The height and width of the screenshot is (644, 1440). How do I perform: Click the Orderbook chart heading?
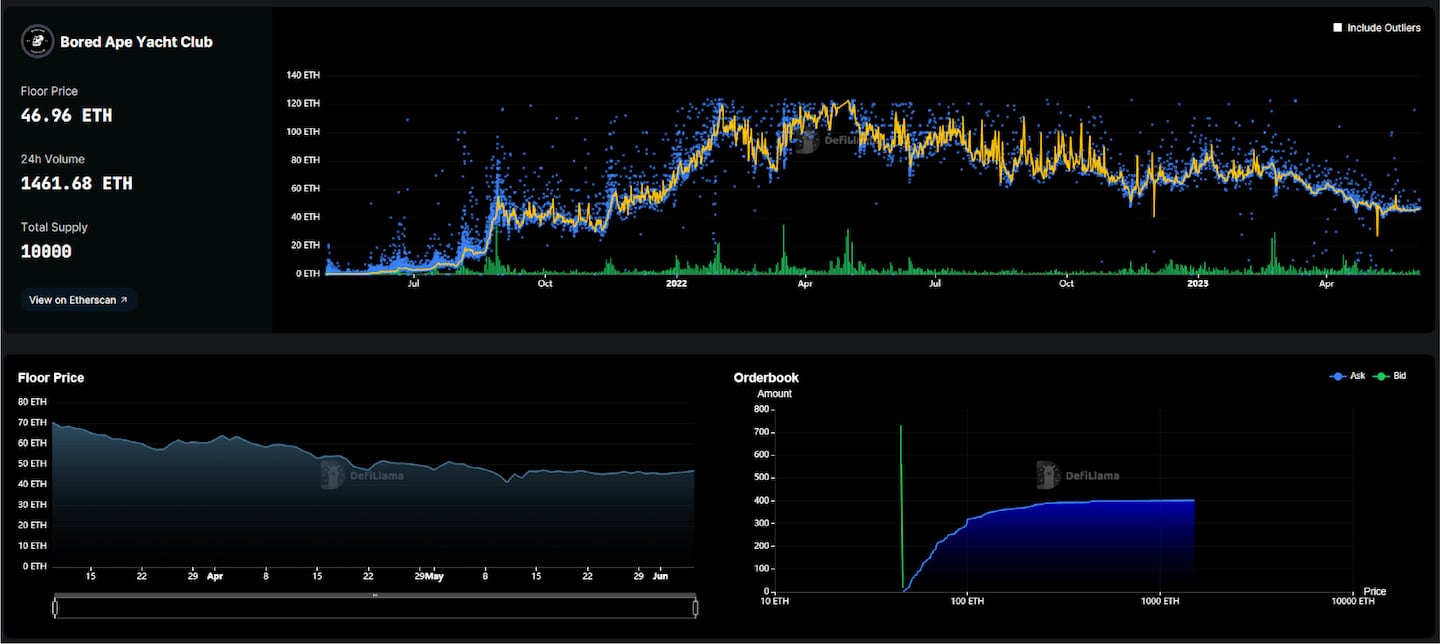766,378
